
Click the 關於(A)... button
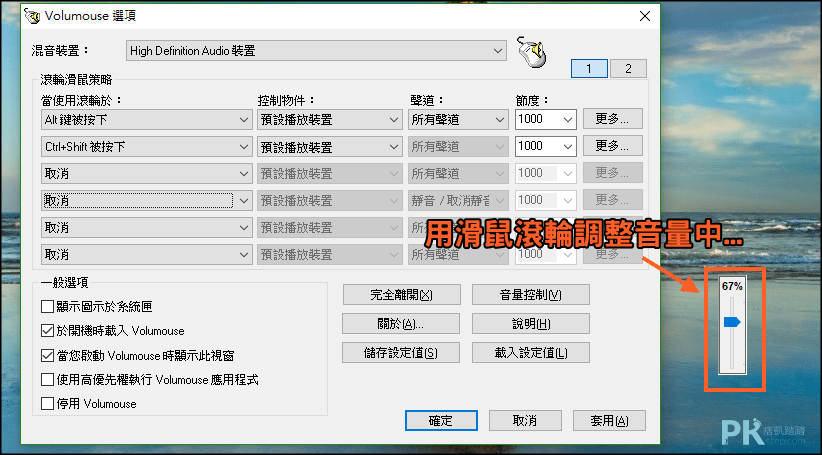(401, 323)
